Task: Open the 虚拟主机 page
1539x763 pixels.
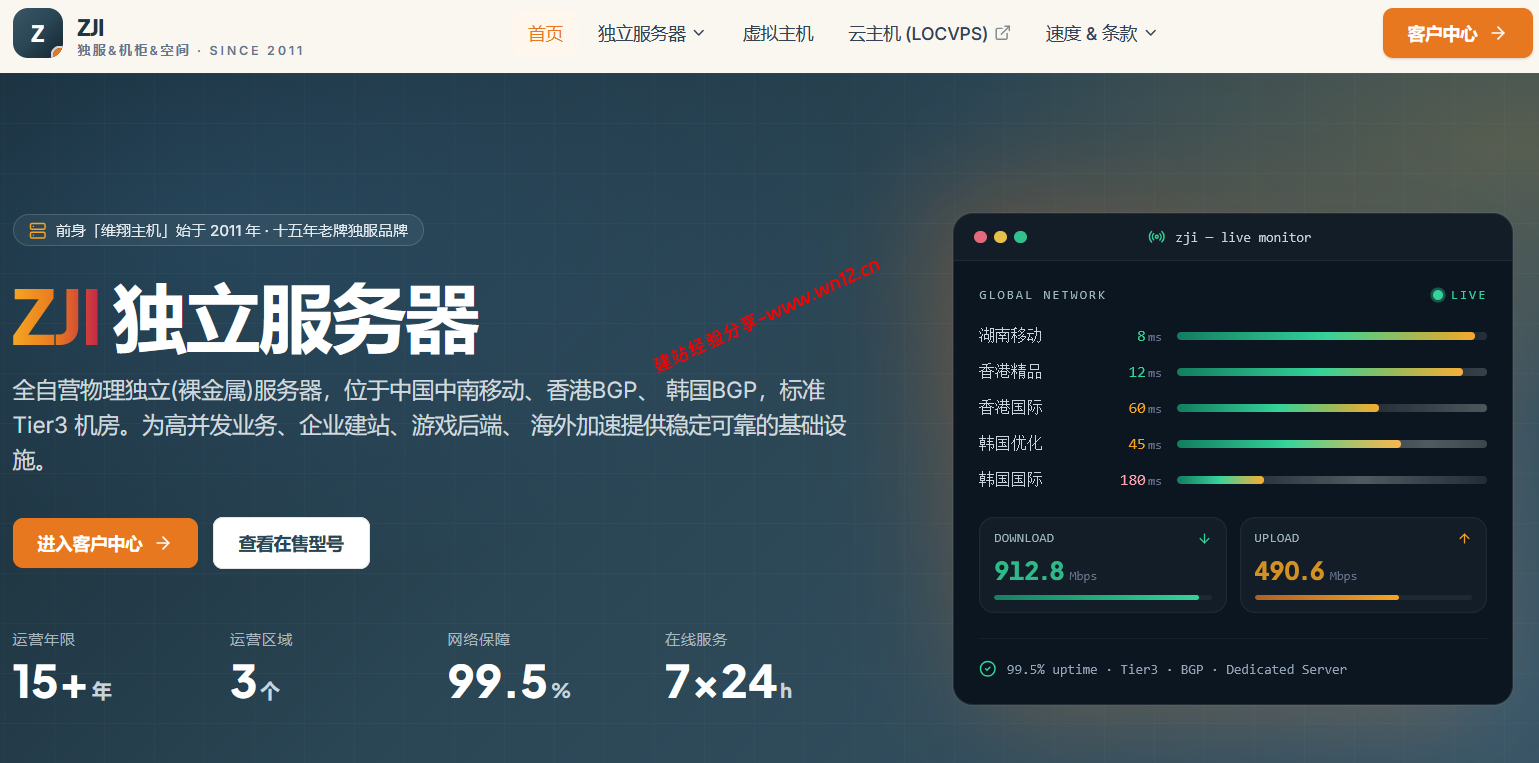Action: point(778,33)
